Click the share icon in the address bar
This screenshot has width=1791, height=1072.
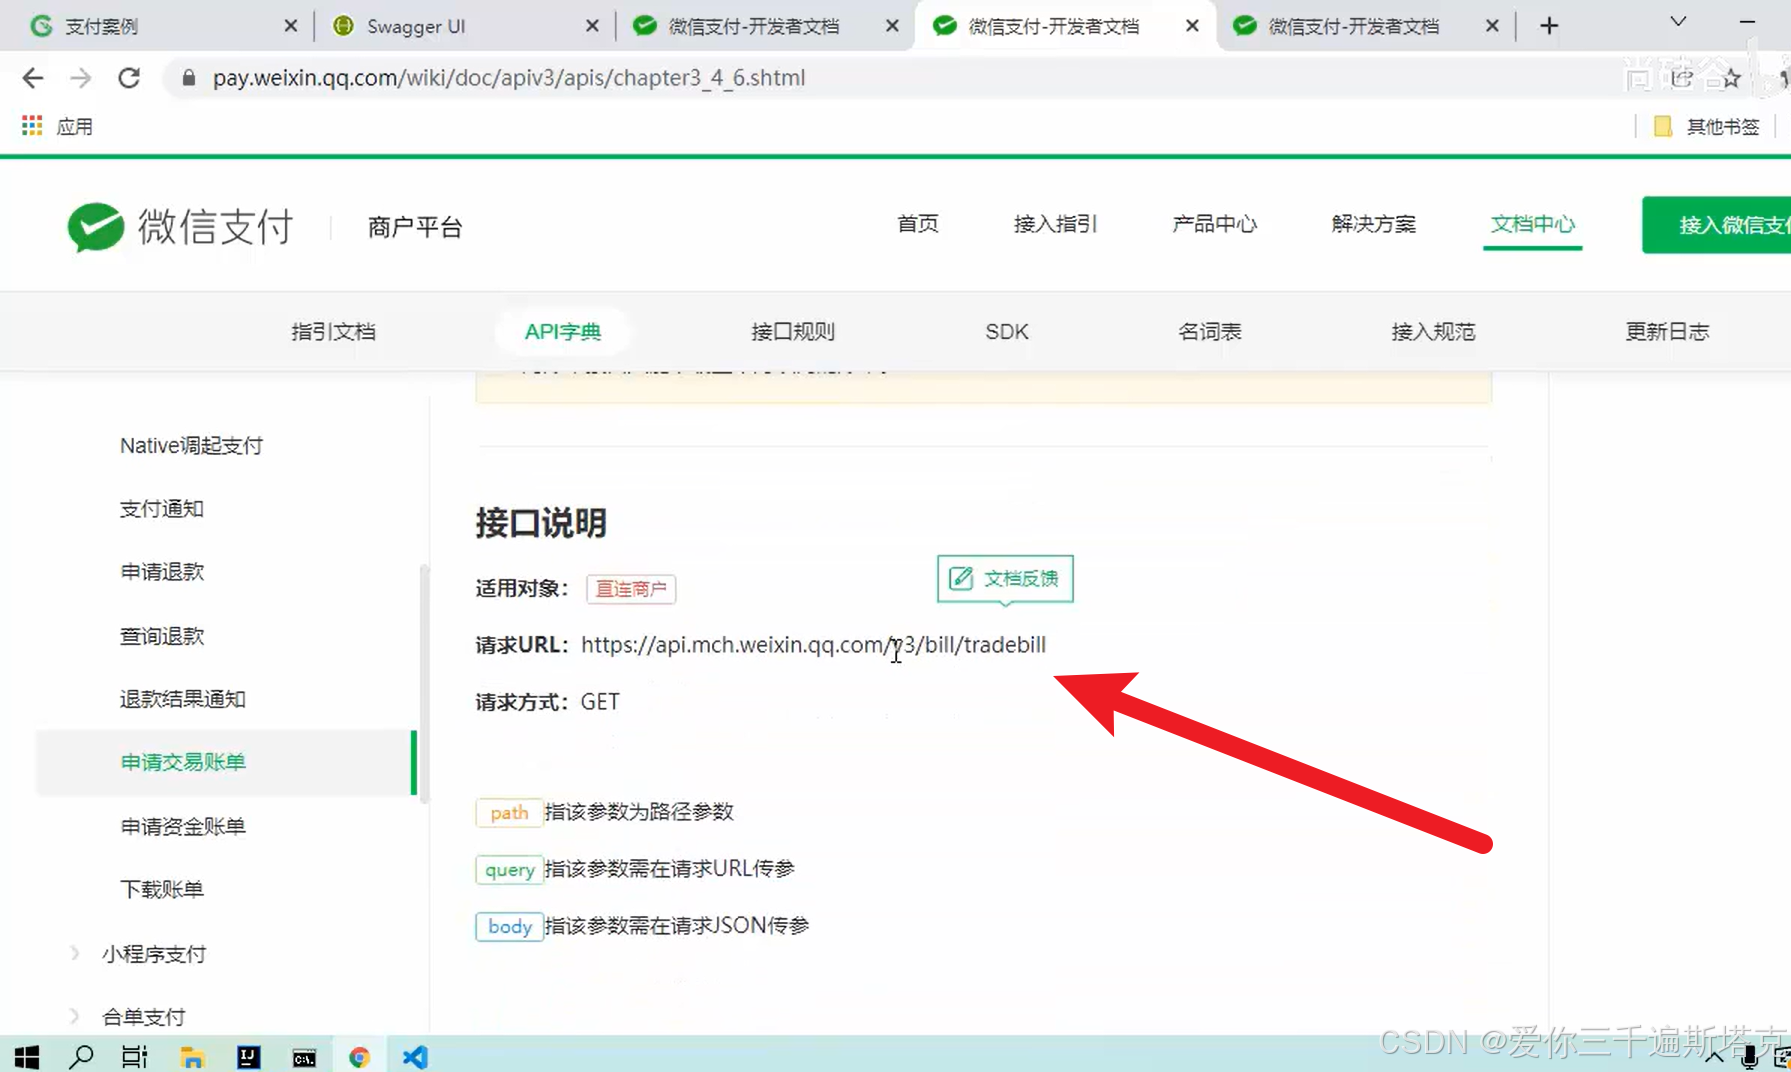pyautogui.click(x=1682, y=78)
